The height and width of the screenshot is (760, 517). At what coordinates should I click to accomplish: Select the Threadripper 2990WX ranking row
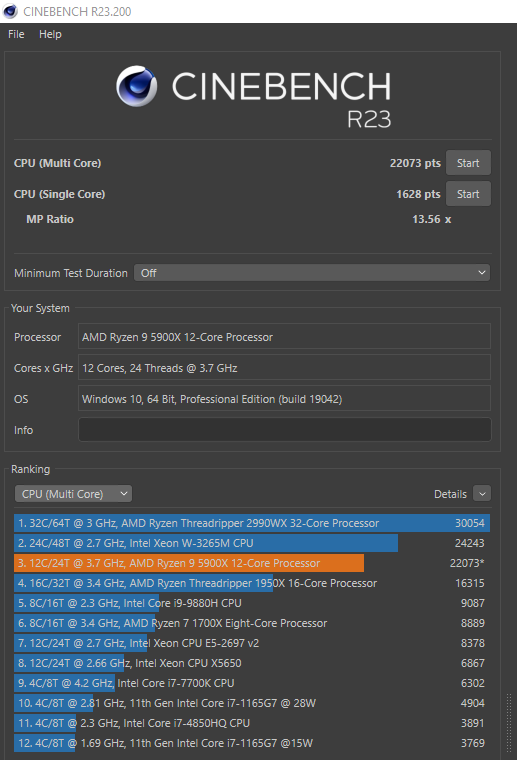coord(252,523)
